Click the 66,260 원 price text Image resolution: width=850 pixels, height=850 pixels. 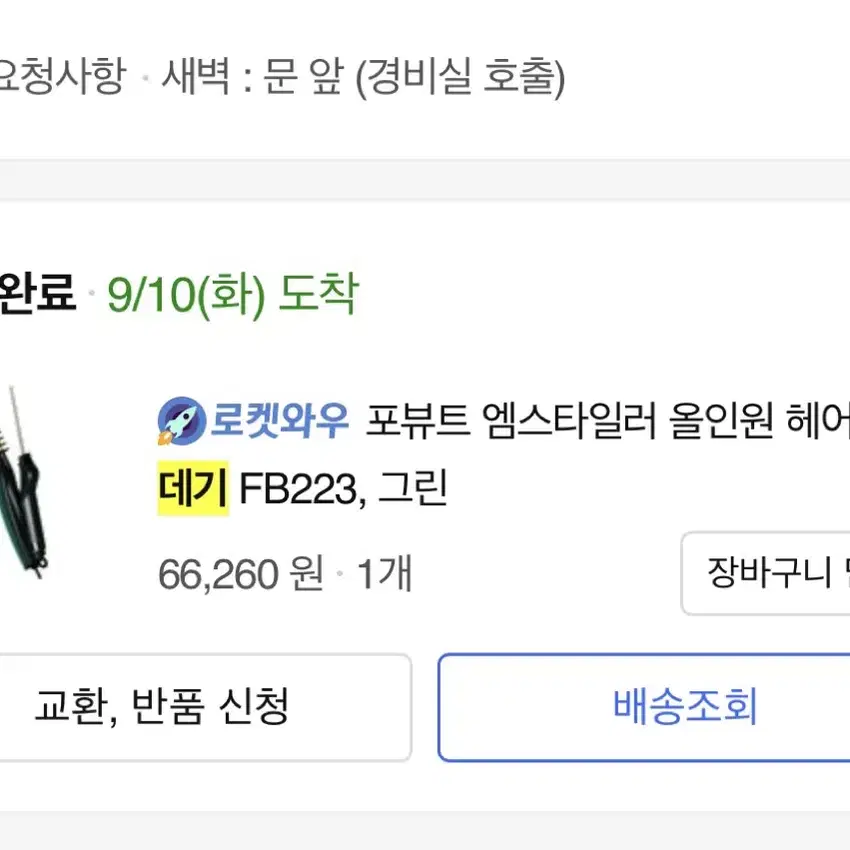pos(241,574)
